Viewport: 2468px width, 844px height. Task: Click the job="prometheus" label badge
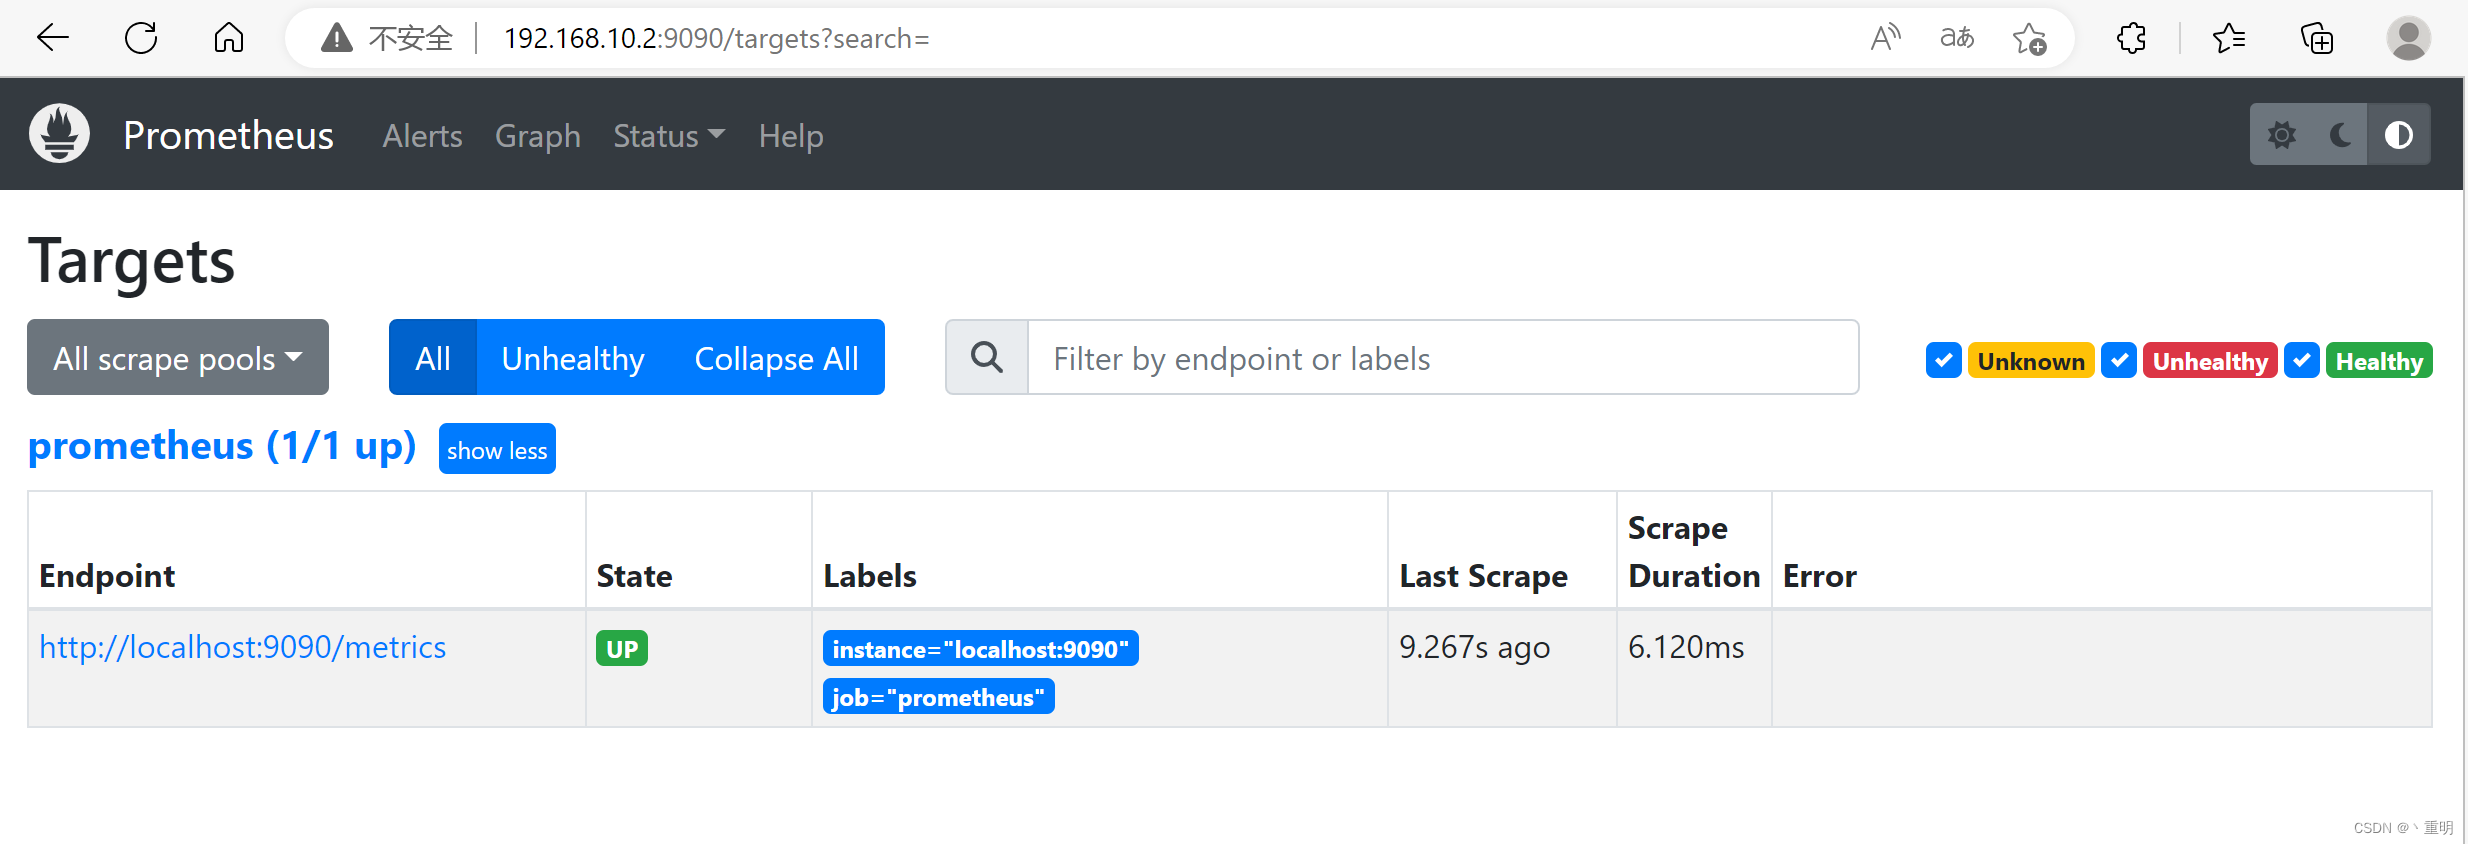938,696
